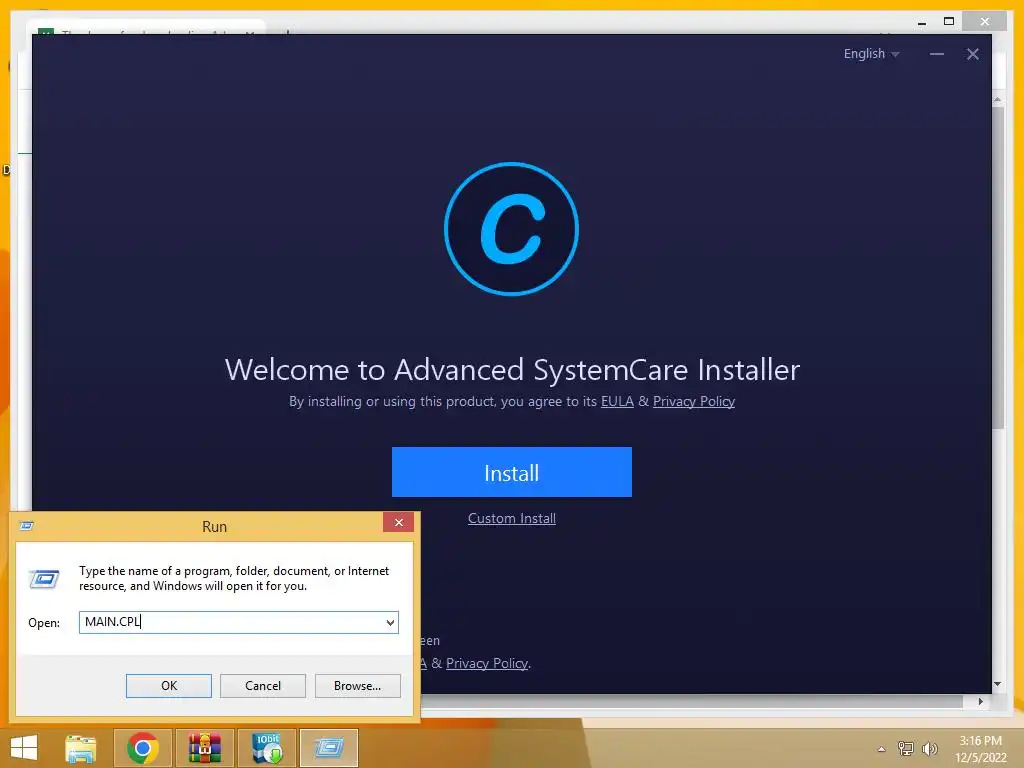Click the browser horizontal scrollbar right arrow

980,701
